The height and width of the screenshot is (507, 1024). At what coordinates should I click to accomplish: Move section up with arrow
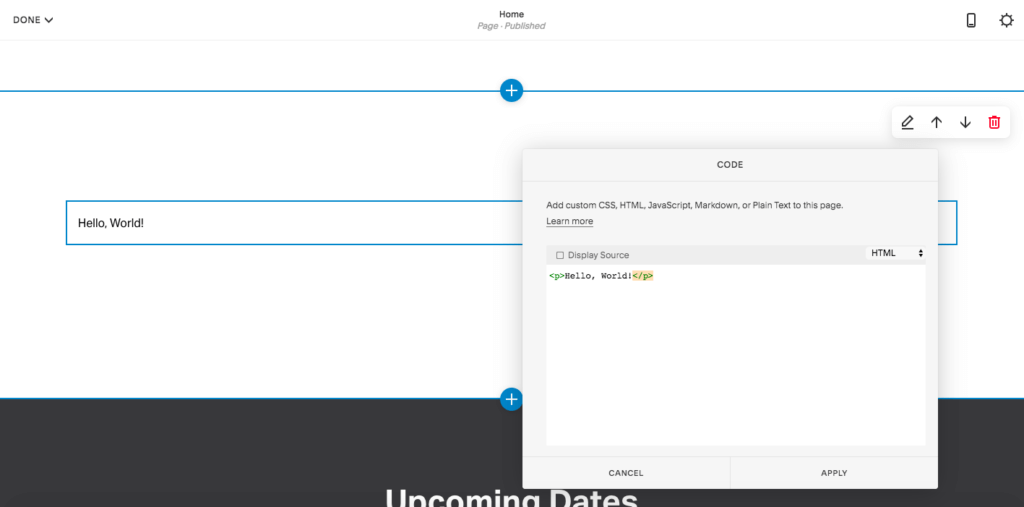tap(936, 122)
